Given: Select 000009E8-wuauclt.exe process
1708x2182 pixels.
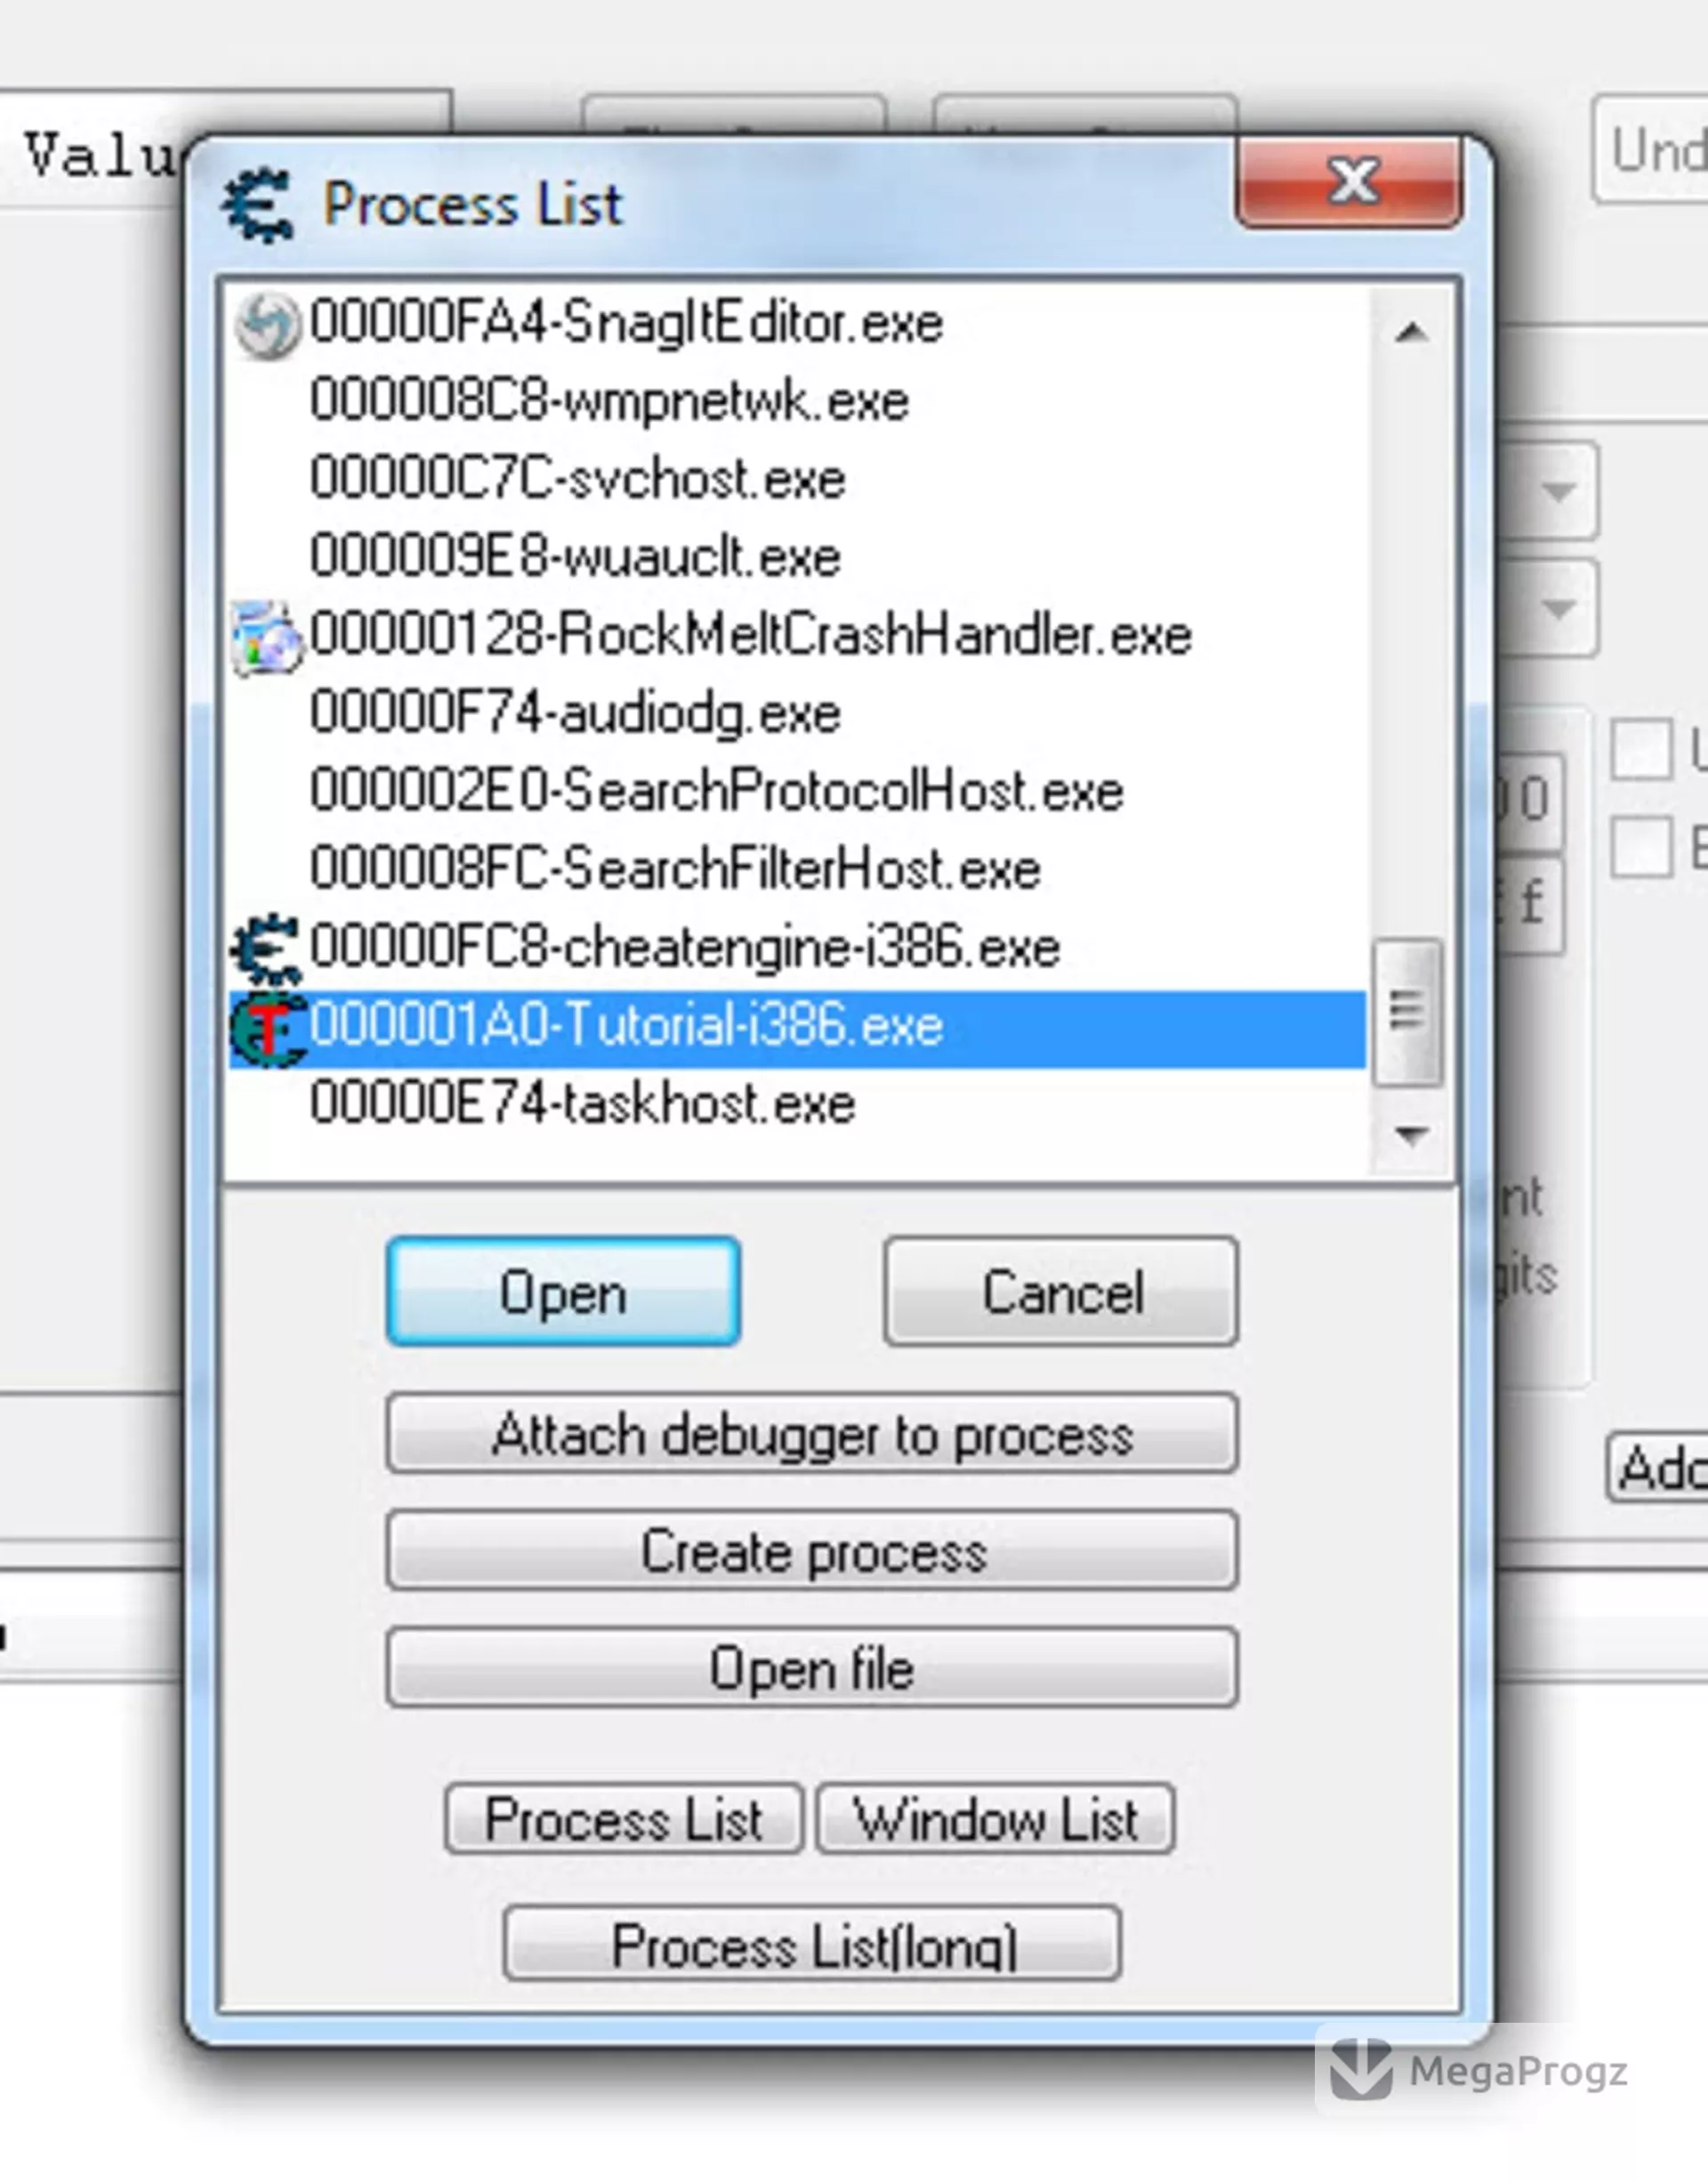Looking at the screenshot, I should tap(797, 558).
